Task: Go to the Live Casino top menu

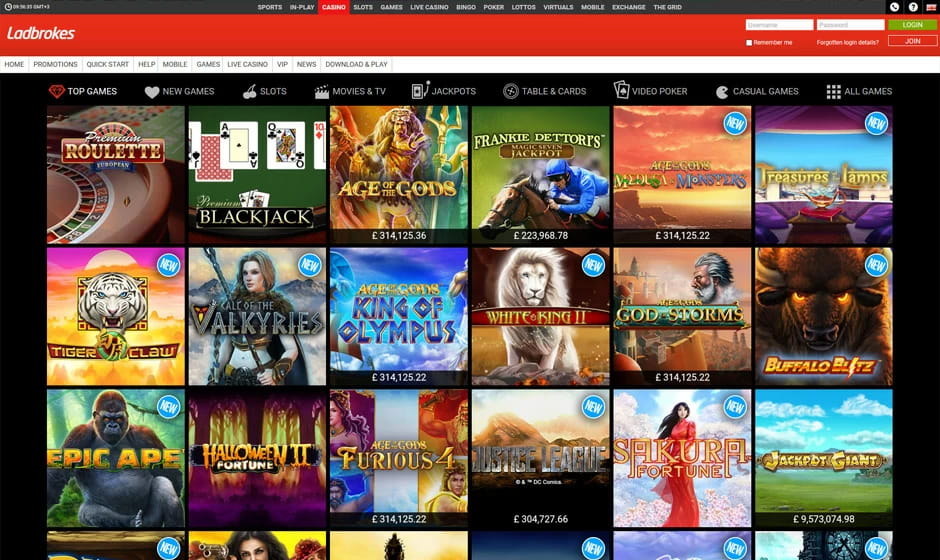Action: point(429,7)
